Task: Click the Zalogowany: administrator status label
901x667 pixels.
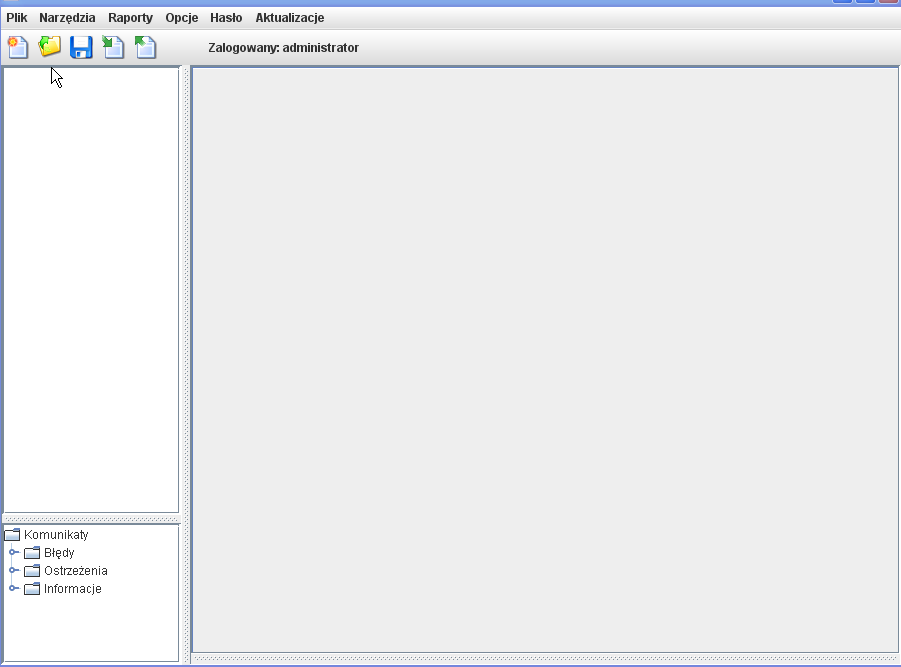Action: click(x=283, y=48)
